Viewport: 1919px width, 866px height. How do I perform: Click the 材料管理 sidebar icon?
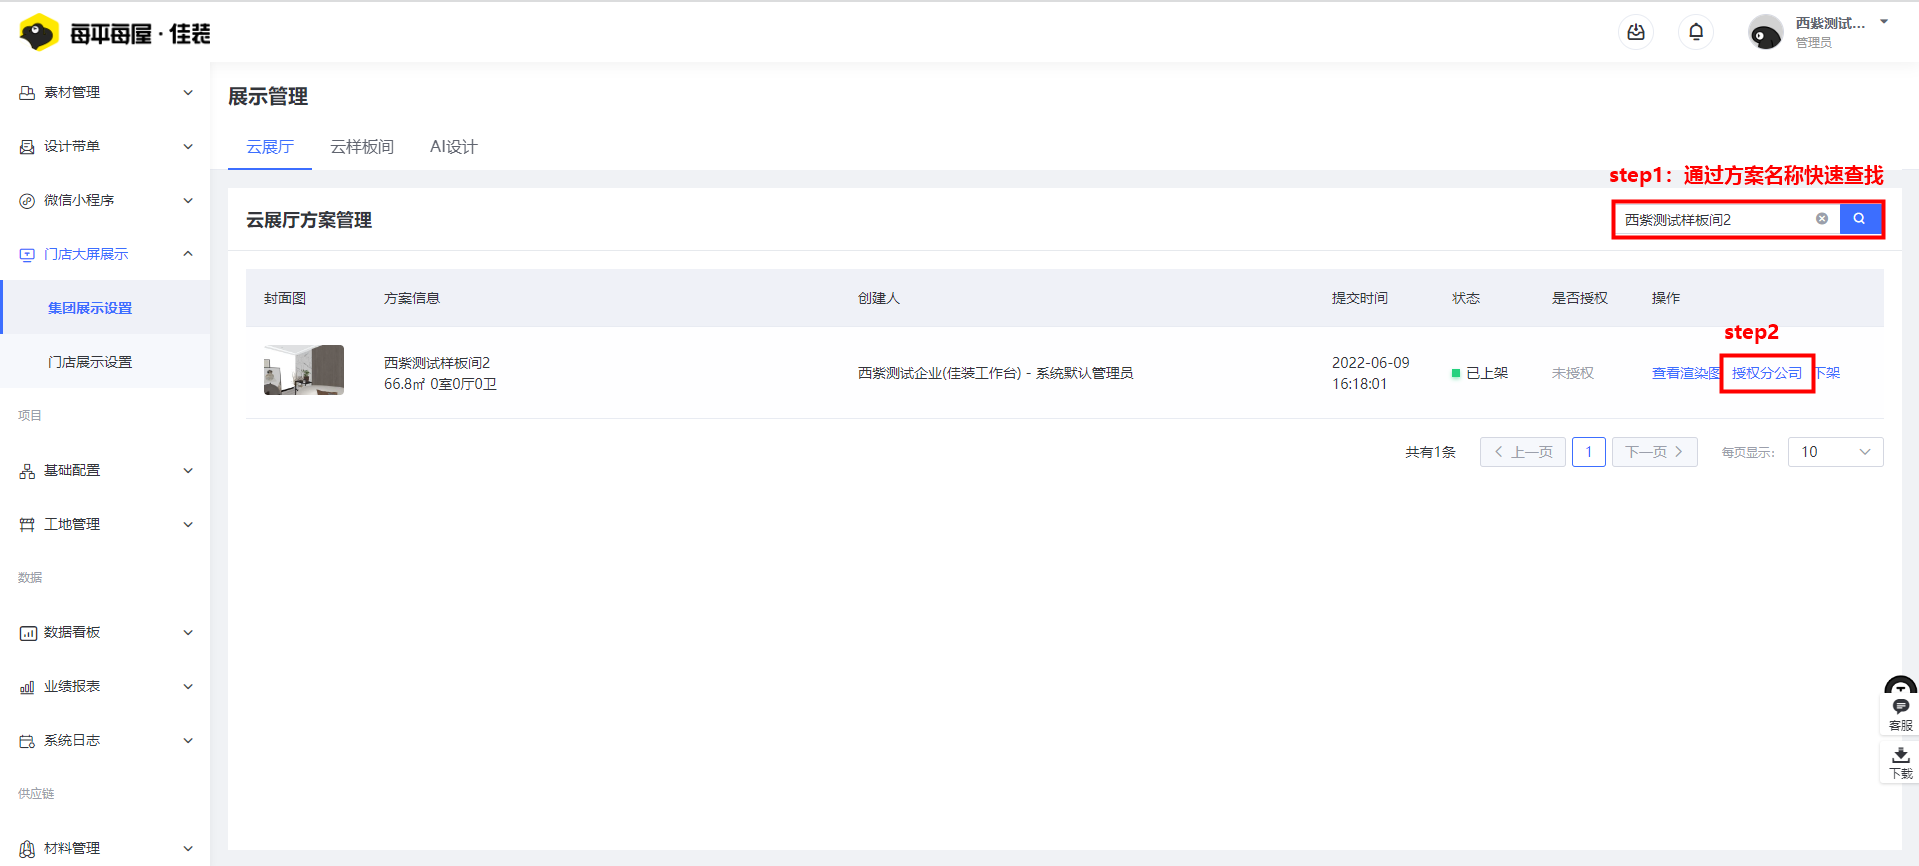click(27, 848)
